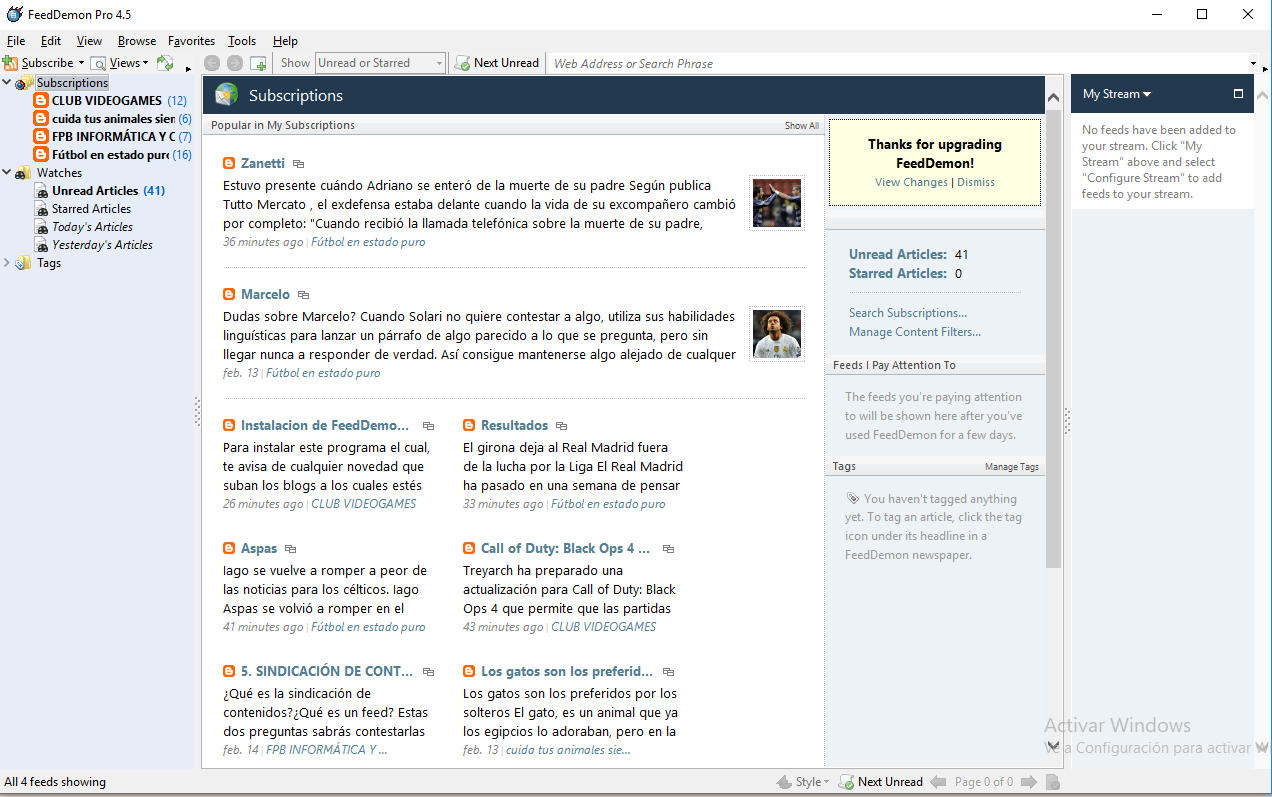Open the File menu
The height and width of the screenshot is (797, 1272).
point(16,41)
